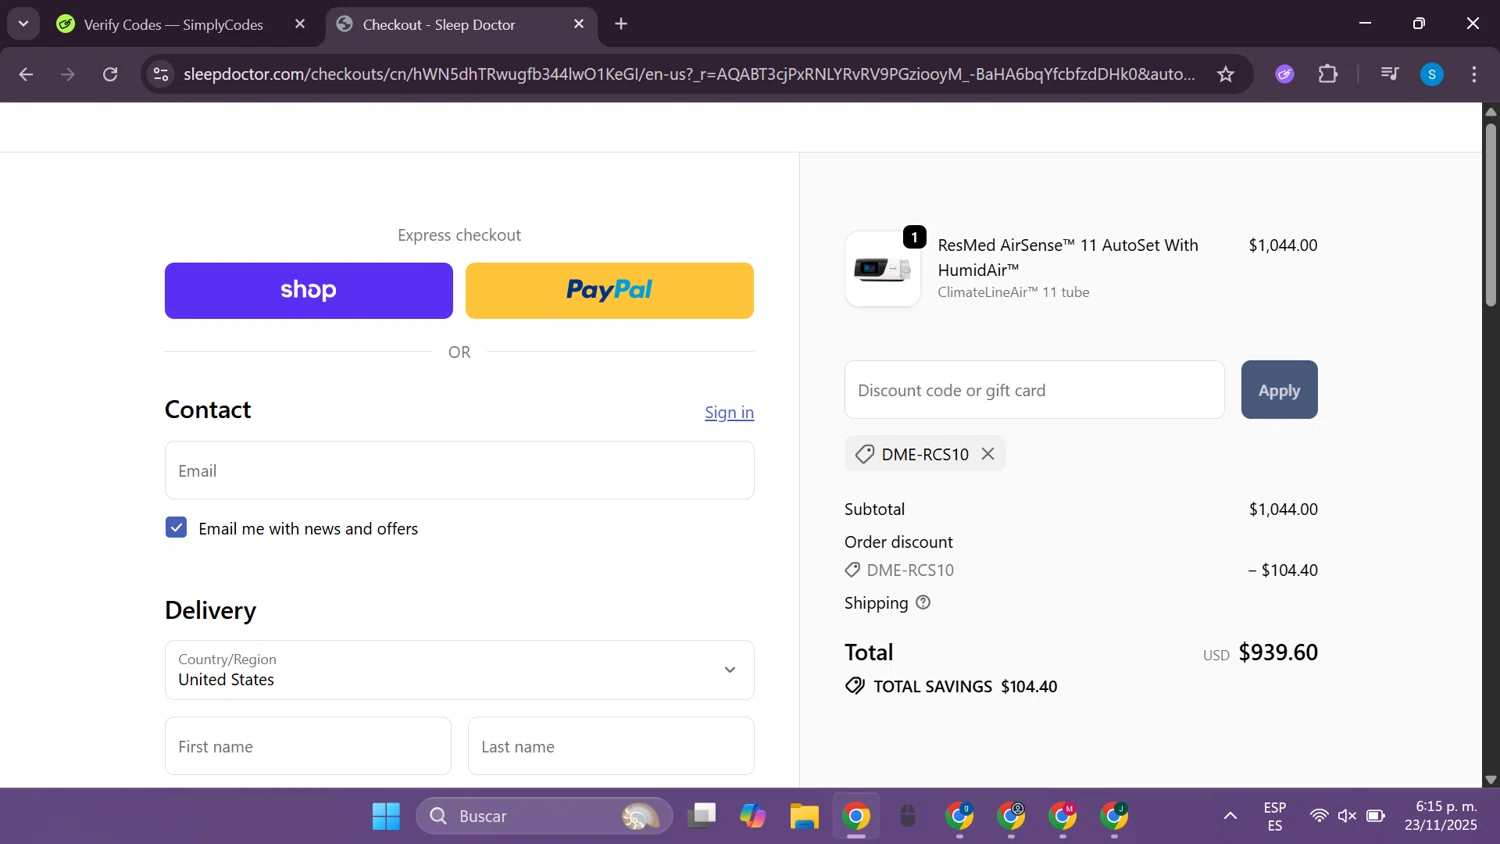Click the Discount code or gift card field
1500x844 pixels.
[1034, 390]
